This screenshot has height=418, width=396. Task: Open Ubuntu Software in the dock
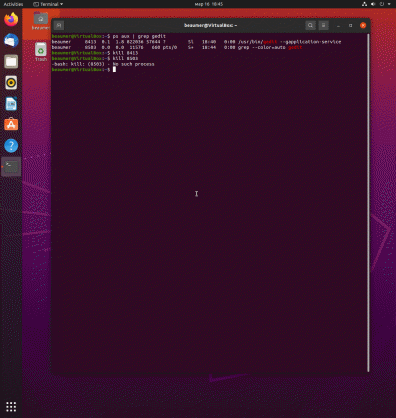pyautogui.click(x=11, y=125)
